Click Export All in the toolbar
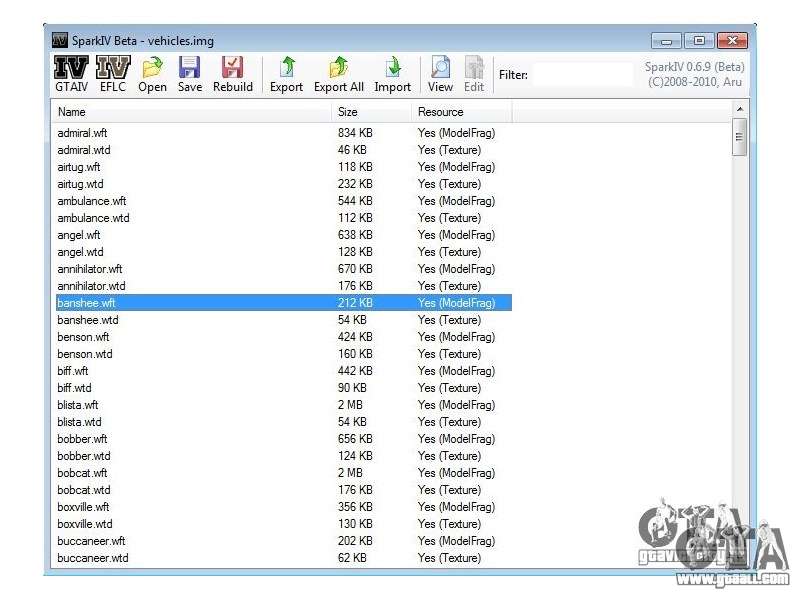 pyautogui.click(x=339, y=74)
